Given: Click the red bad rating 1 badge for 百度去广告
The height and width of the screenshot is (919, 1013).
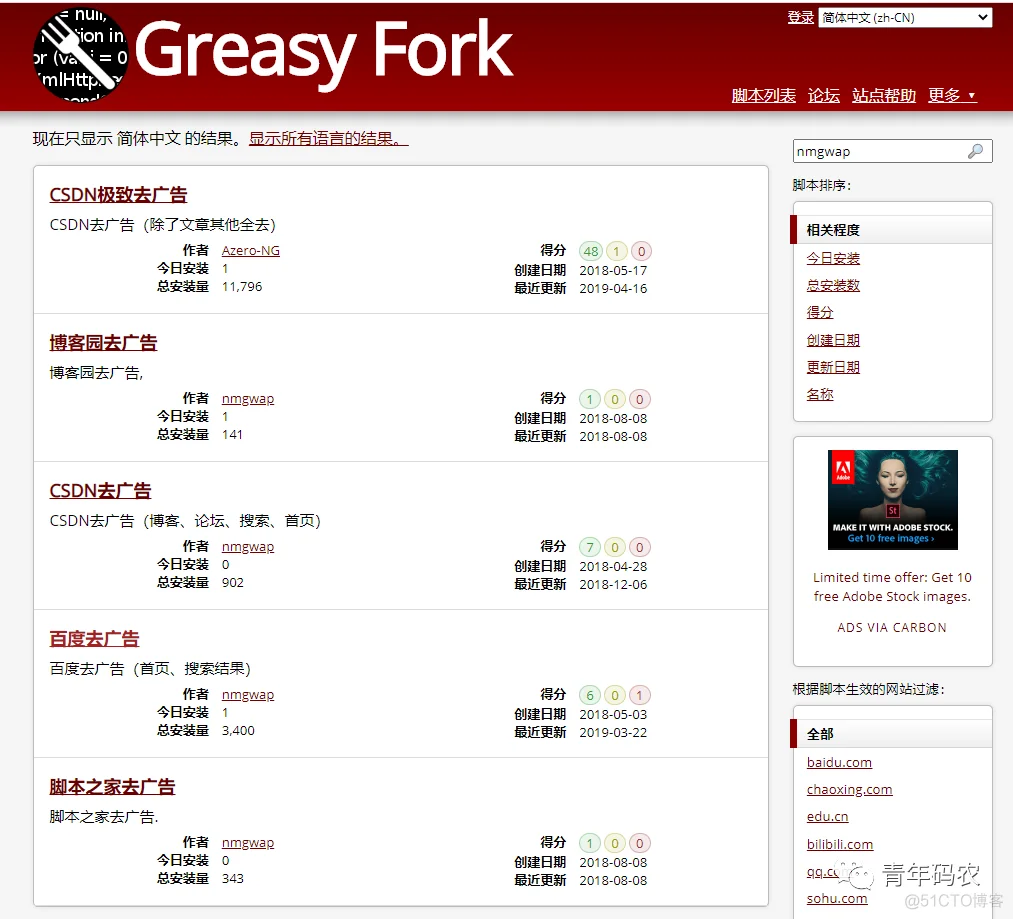Looking at the screenshot, I should coord(640,695).
